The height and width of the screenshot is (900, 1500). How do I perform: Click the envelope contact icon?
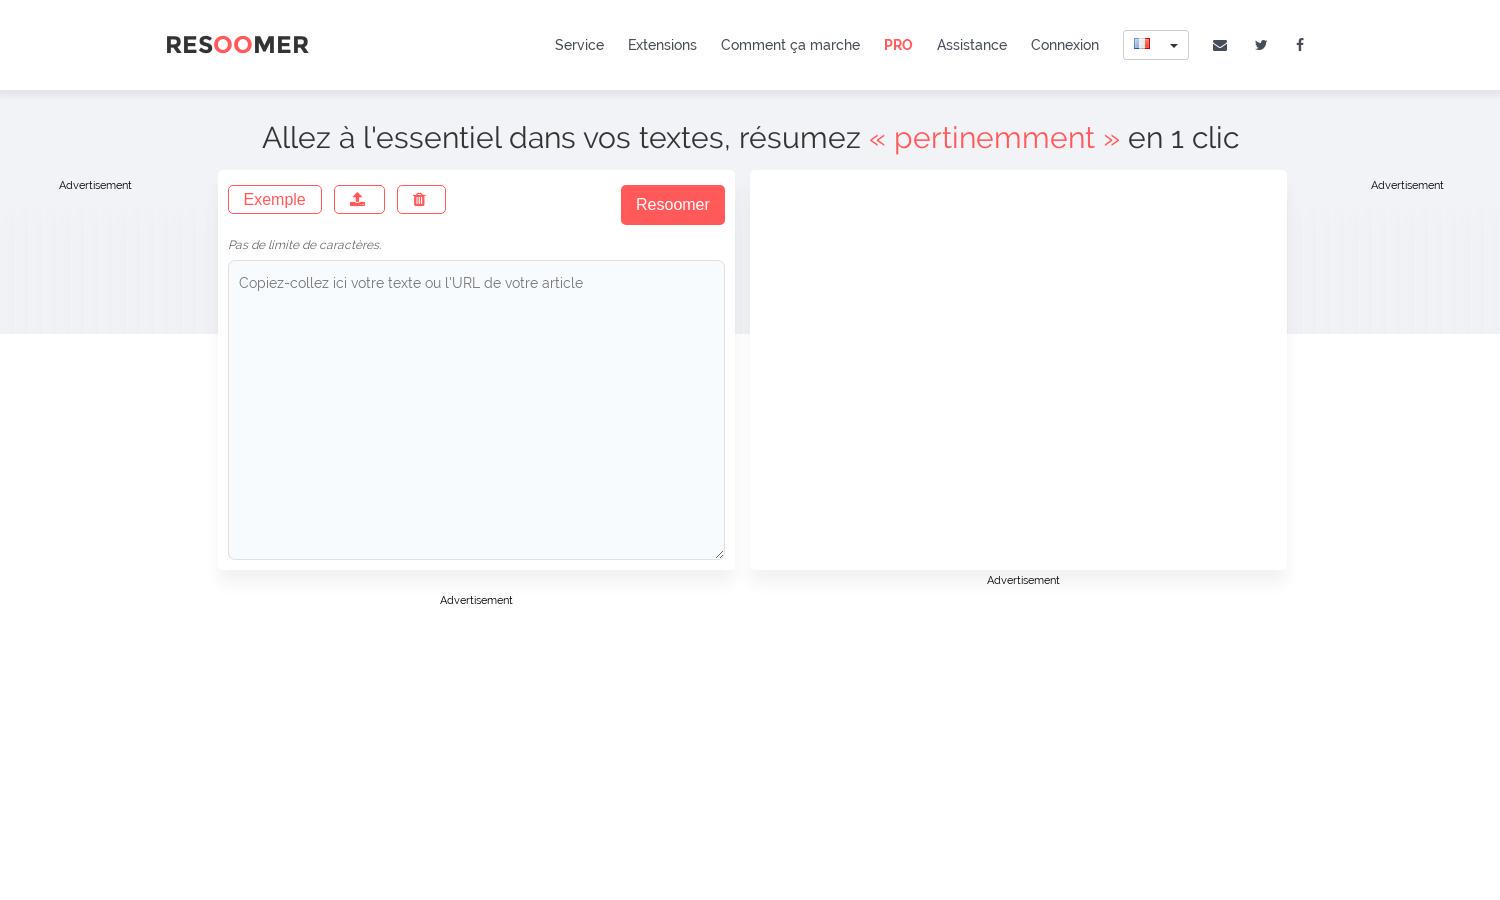[1220, 45]
